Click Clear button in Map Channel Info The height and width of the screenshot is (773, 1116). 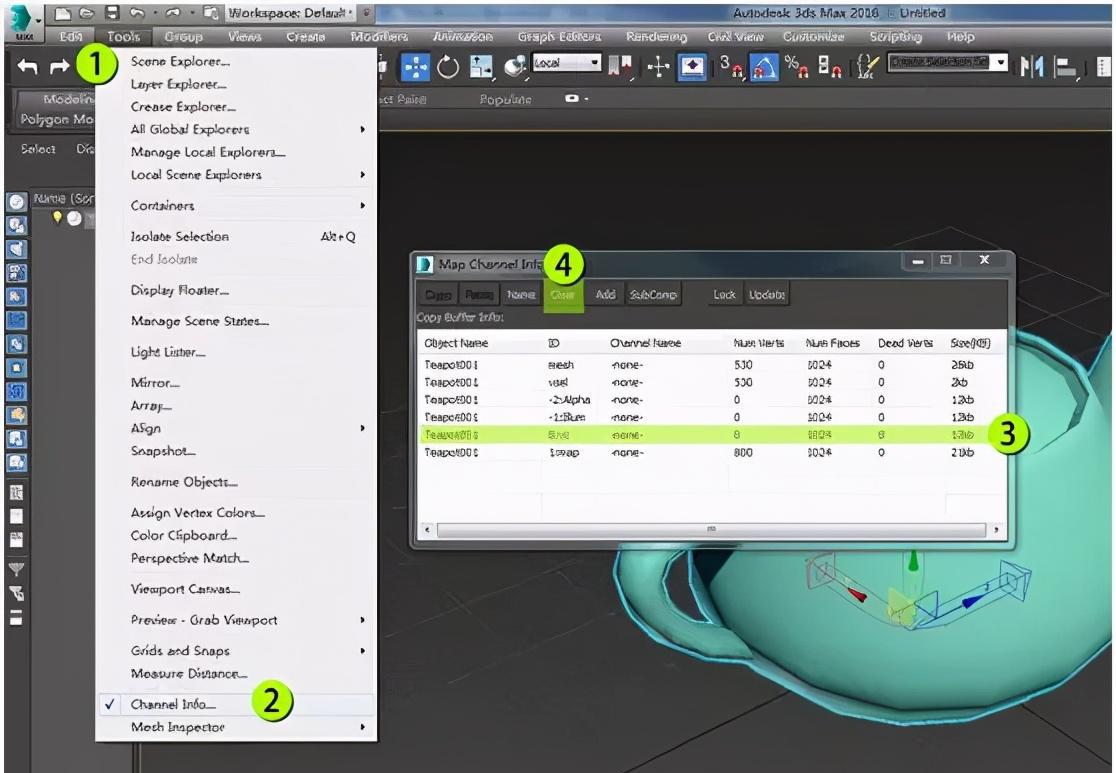pos(563,295)
